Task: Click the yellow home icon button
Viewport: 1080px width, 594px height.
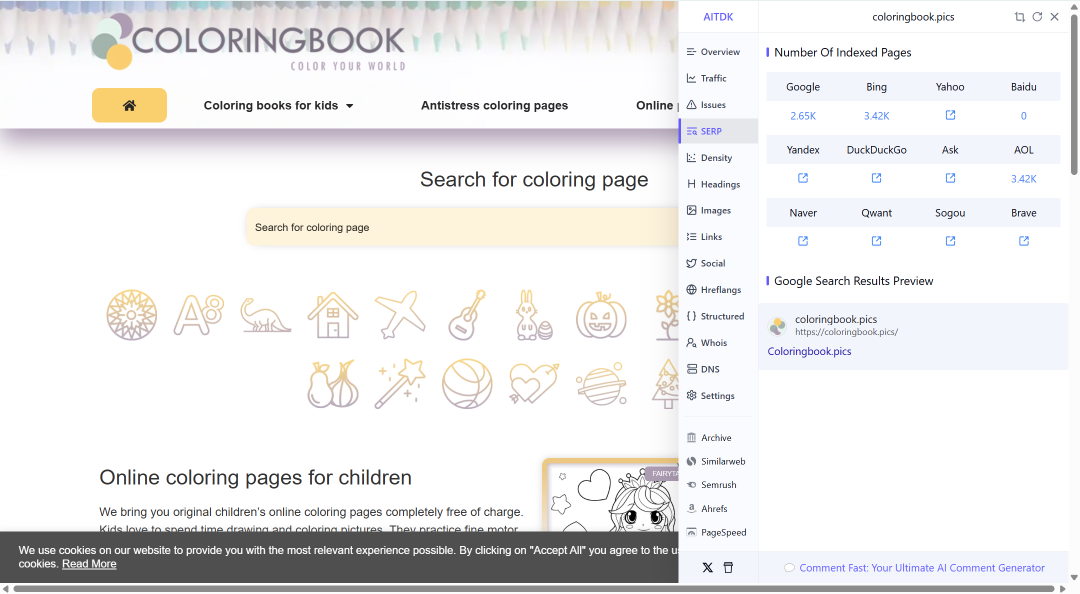Action: click(x=129, y=105)
